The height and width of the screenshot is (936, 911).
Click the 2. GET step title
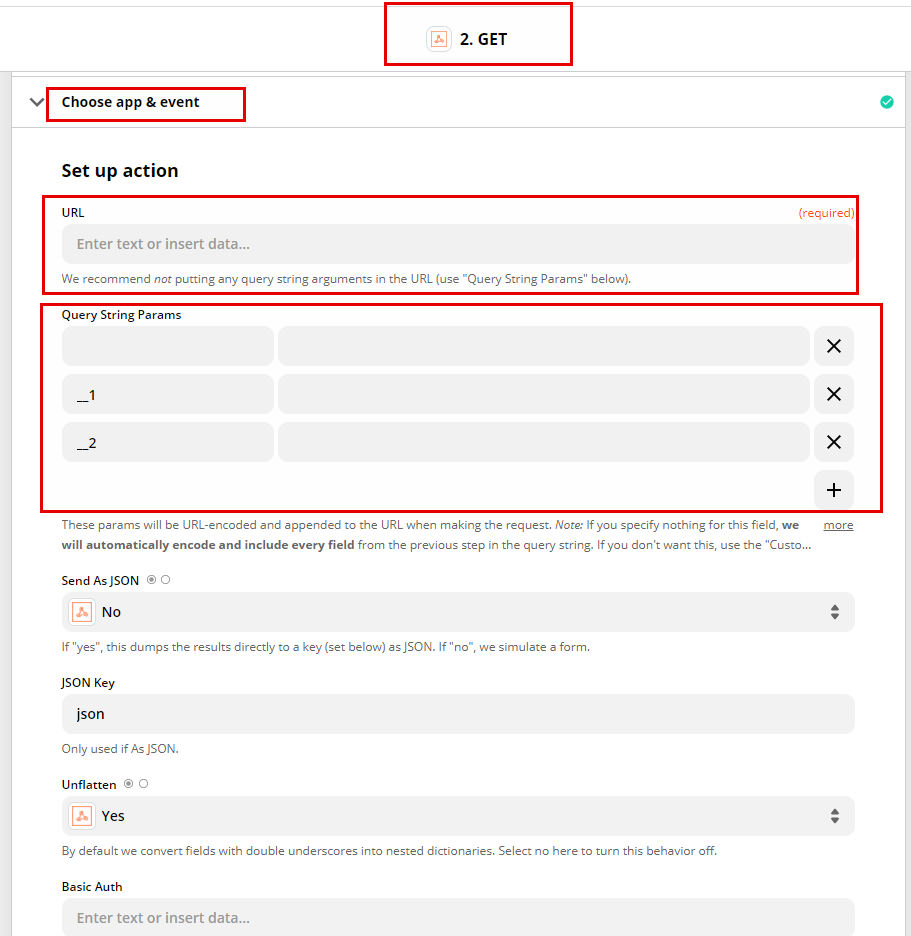(484, 40)
